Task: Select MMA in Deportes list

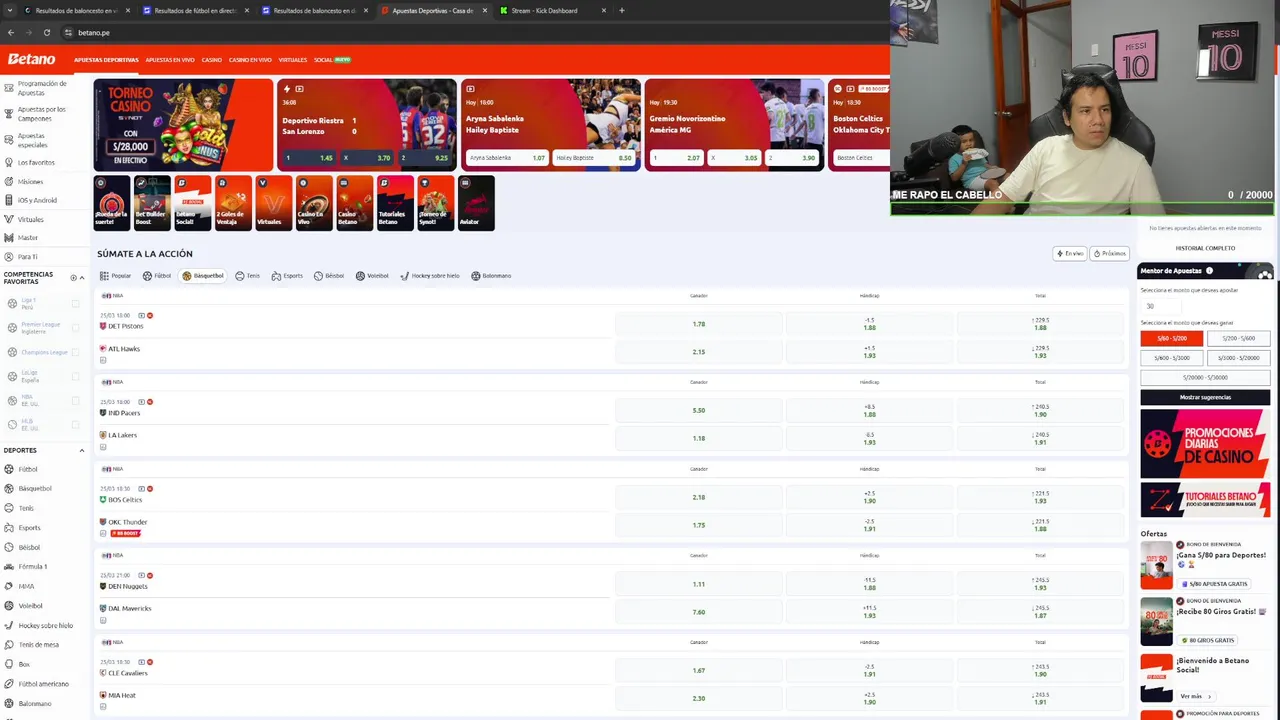Action: point(26,586)
